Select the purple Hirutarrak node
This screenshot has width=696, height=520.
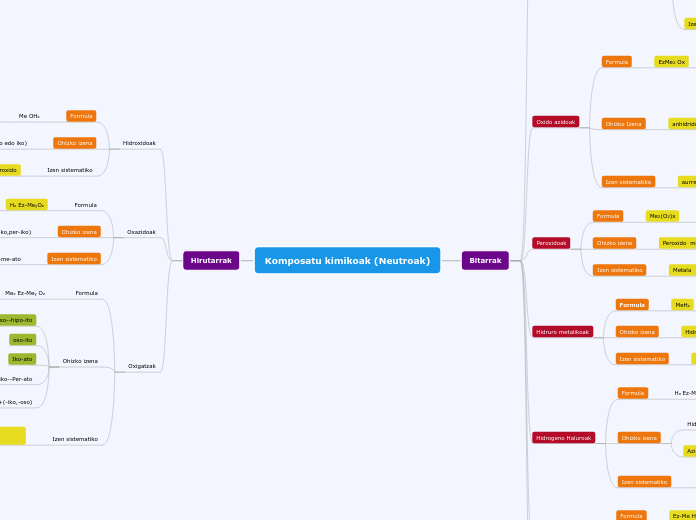tap(211, 260)
